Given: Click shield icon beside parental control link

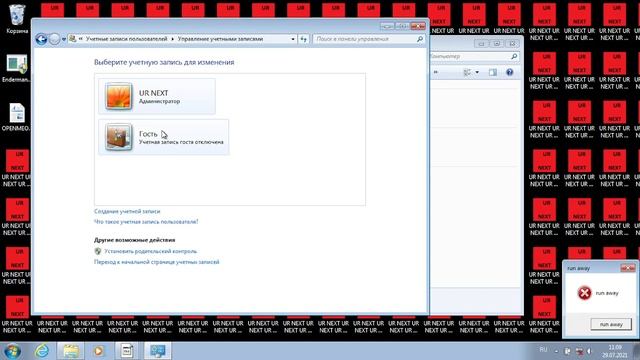Looking at the screenshot, I should pos(98,251).
